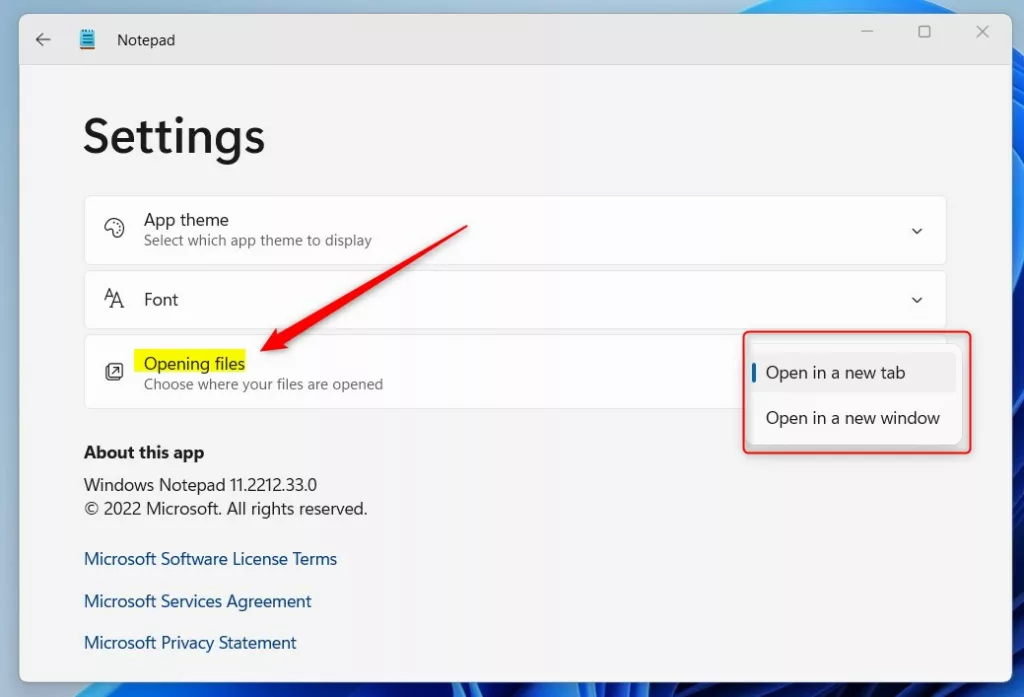Click the Opening files label

(x=194, y=363)
